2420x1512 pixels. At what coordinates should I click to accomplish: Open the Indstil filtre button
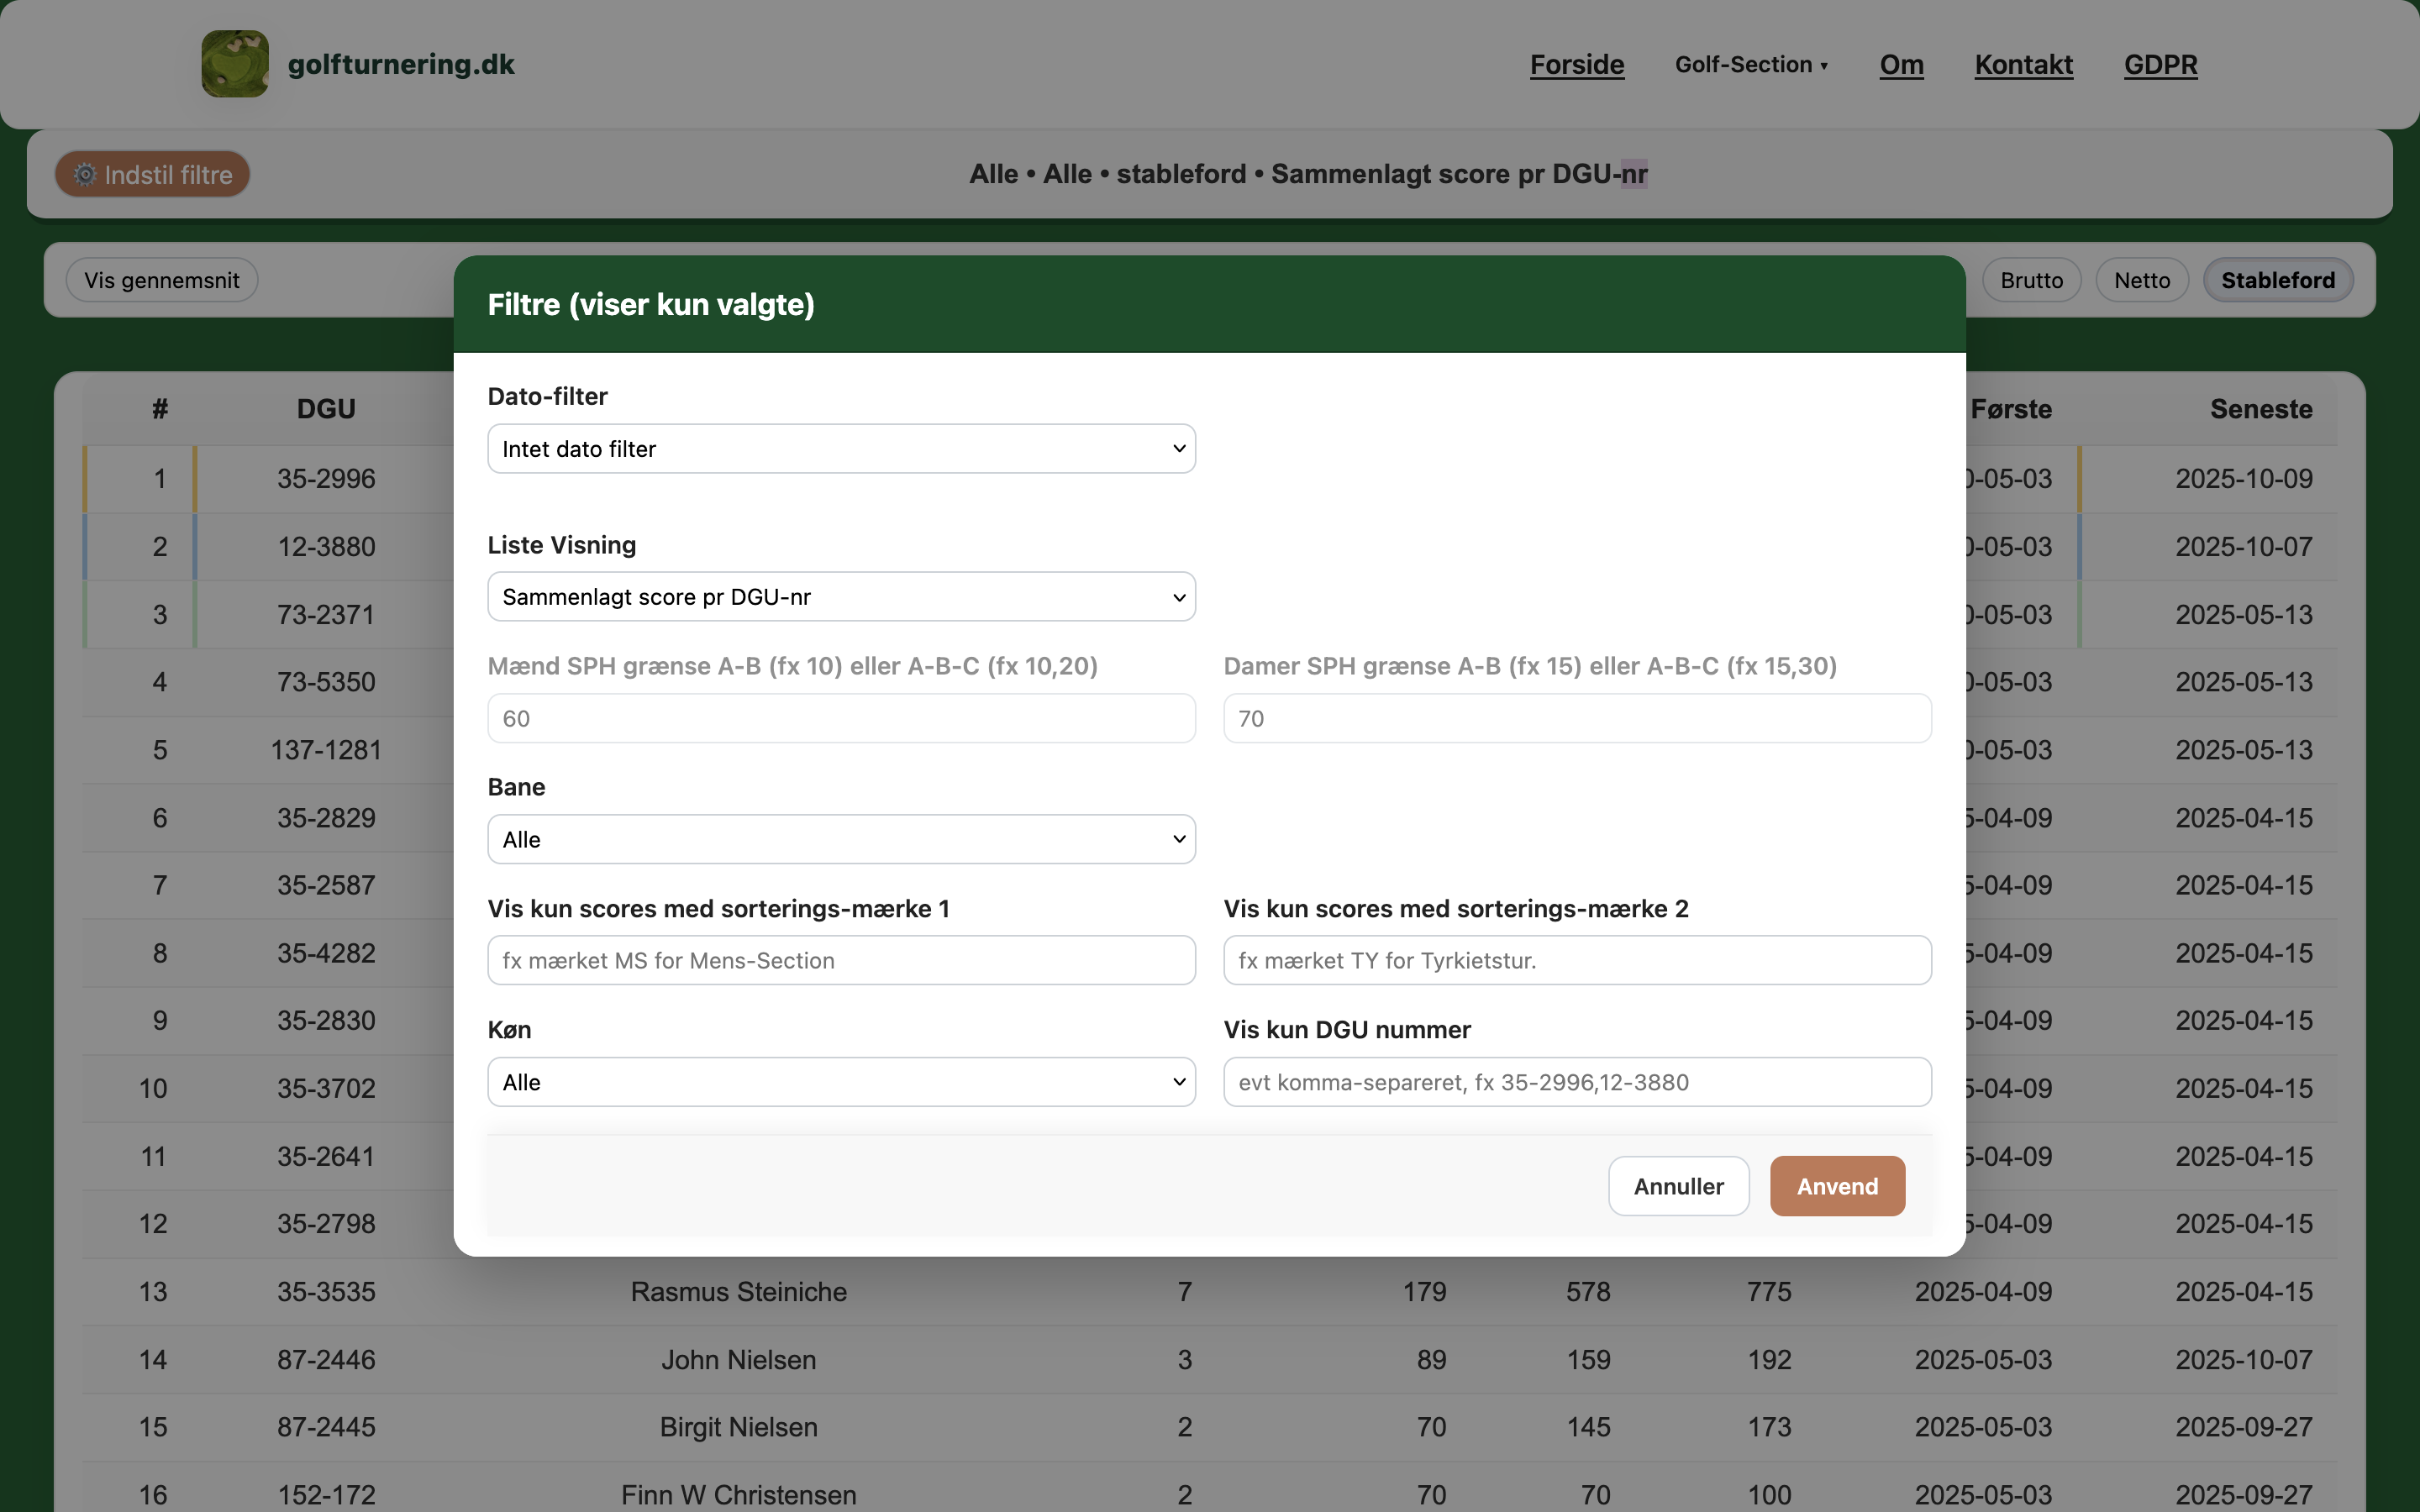pyautogui.click(x=152, y=175)
